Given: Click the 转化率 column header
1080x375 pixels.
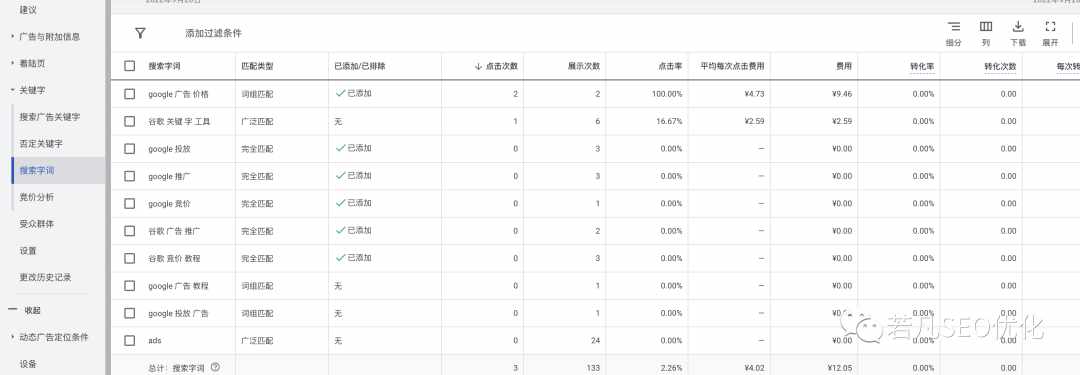Looking at the screenshot, I should click(922, 67).
